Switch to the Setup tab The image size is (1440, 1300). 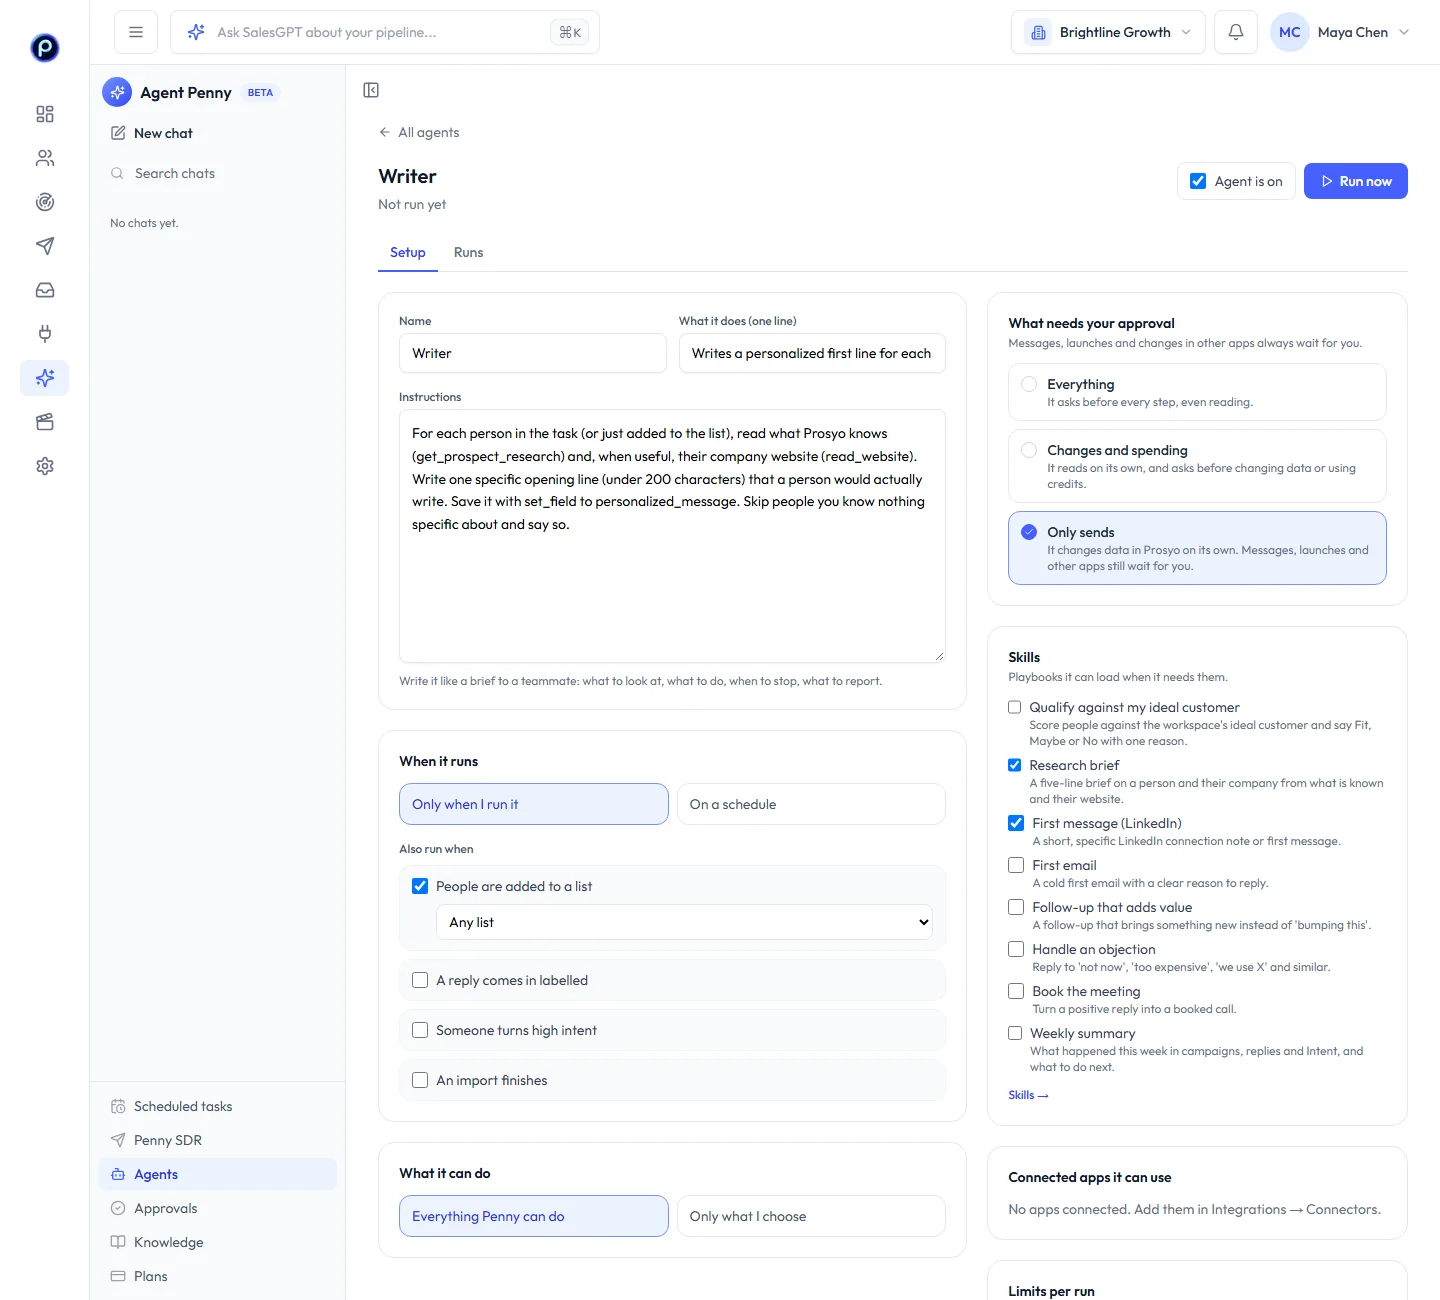click(x=408, y=252)
